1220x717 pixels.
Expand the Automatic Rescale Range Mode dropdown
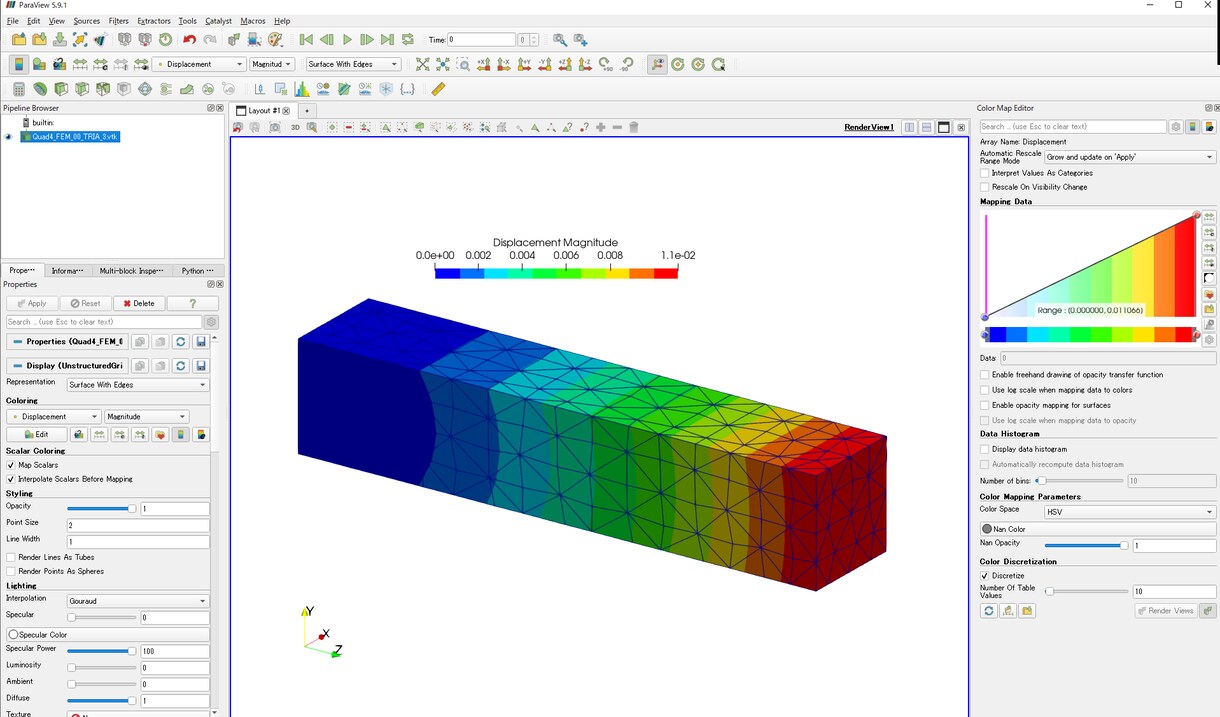pos(1130,157)
